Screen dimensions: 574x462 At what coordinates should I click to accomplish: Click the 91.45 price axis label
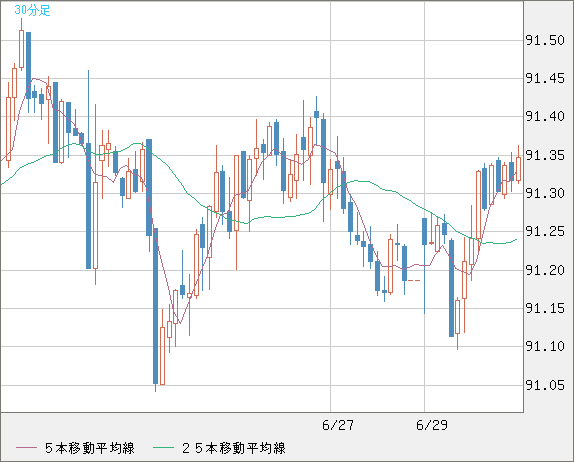point(545,78)
